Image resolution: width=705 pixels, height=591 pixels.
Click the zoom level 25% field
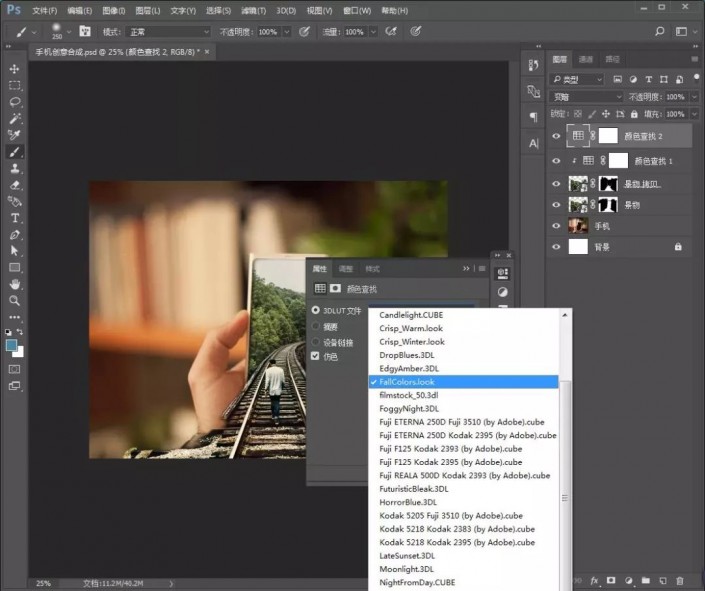click(x=44, y=583)
